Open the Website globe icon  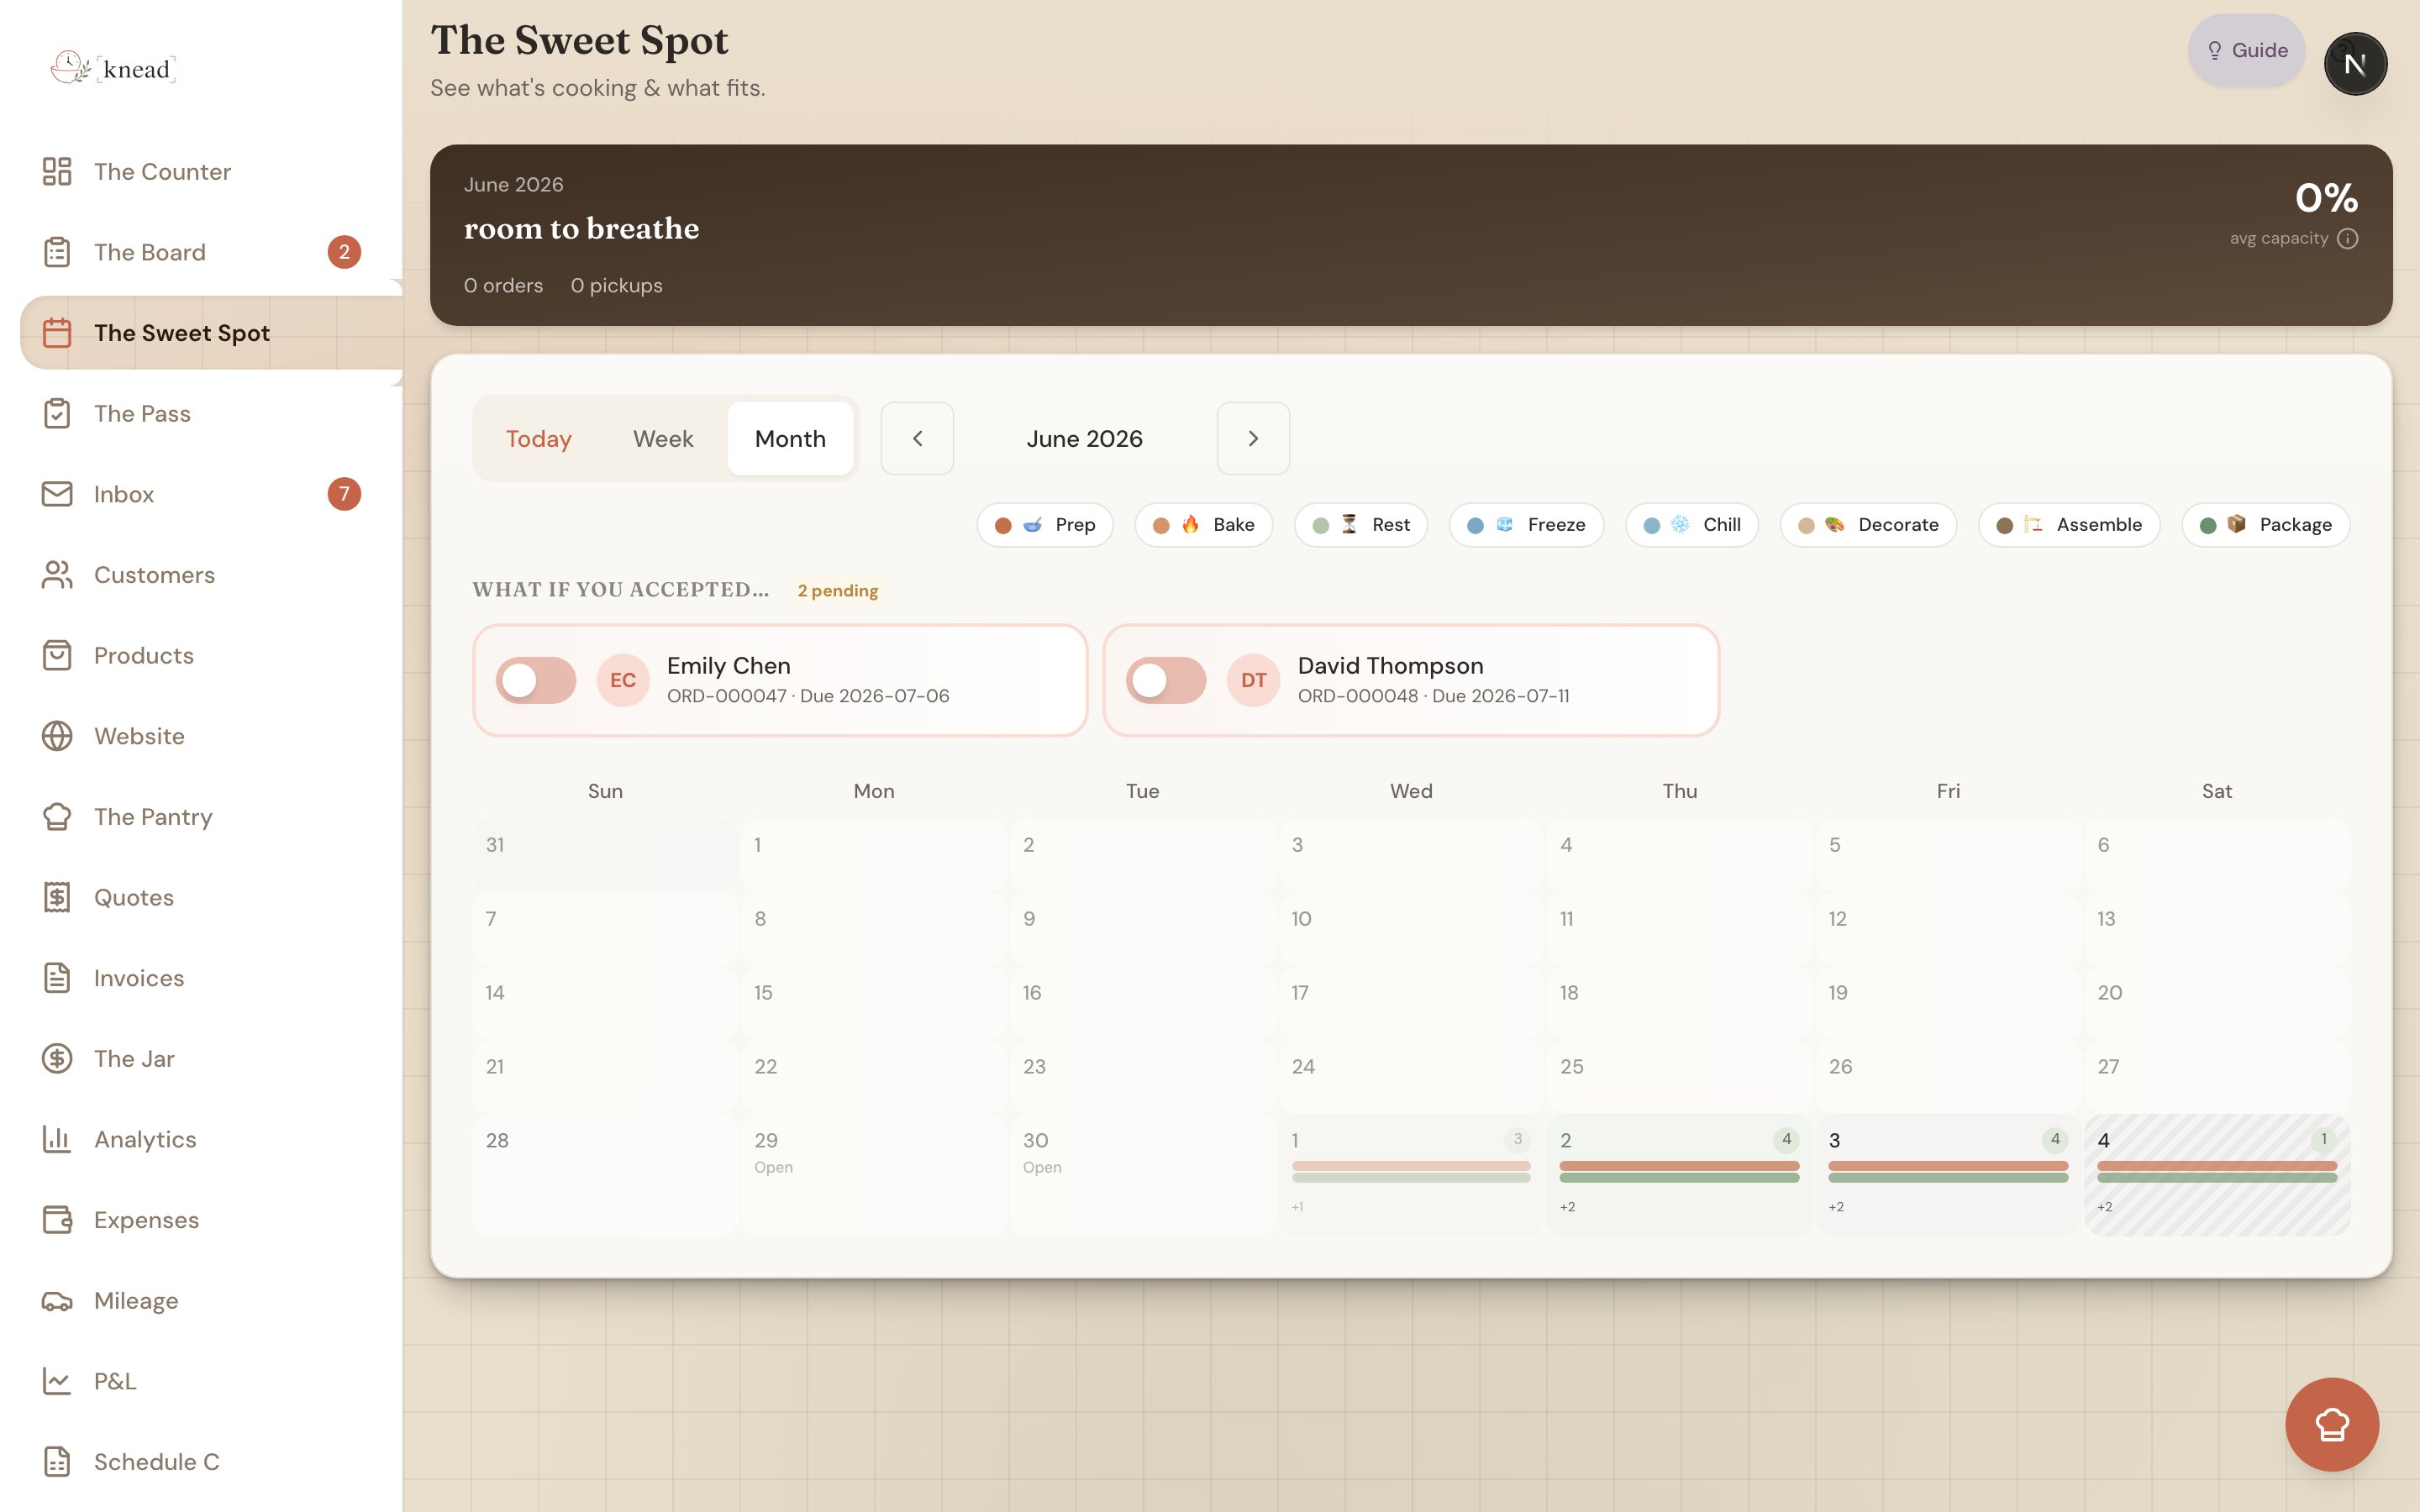[57, 736]
